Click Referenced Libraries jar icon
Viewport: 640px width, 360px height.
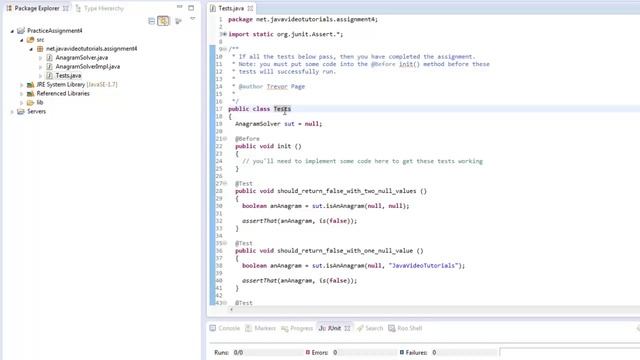point(30,93)
